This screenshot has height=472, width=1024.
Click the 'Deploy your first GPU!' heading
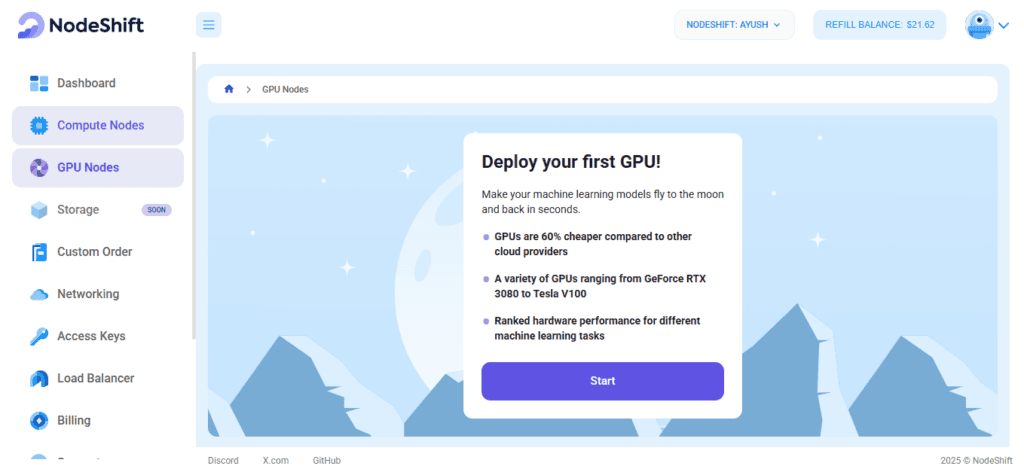[571, 162]
